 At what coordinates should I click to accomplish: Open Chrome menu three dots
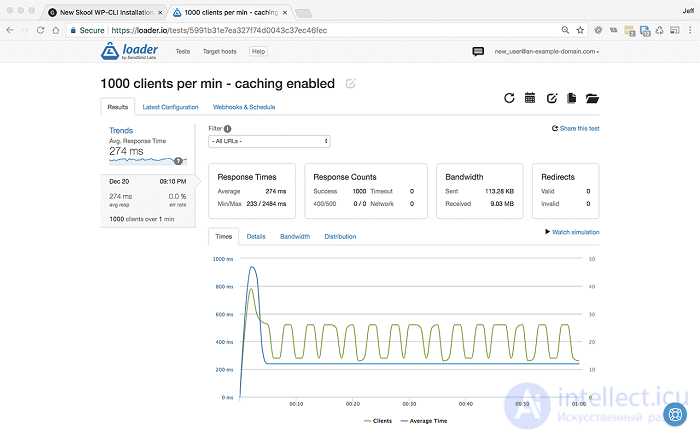pos(690,30)
